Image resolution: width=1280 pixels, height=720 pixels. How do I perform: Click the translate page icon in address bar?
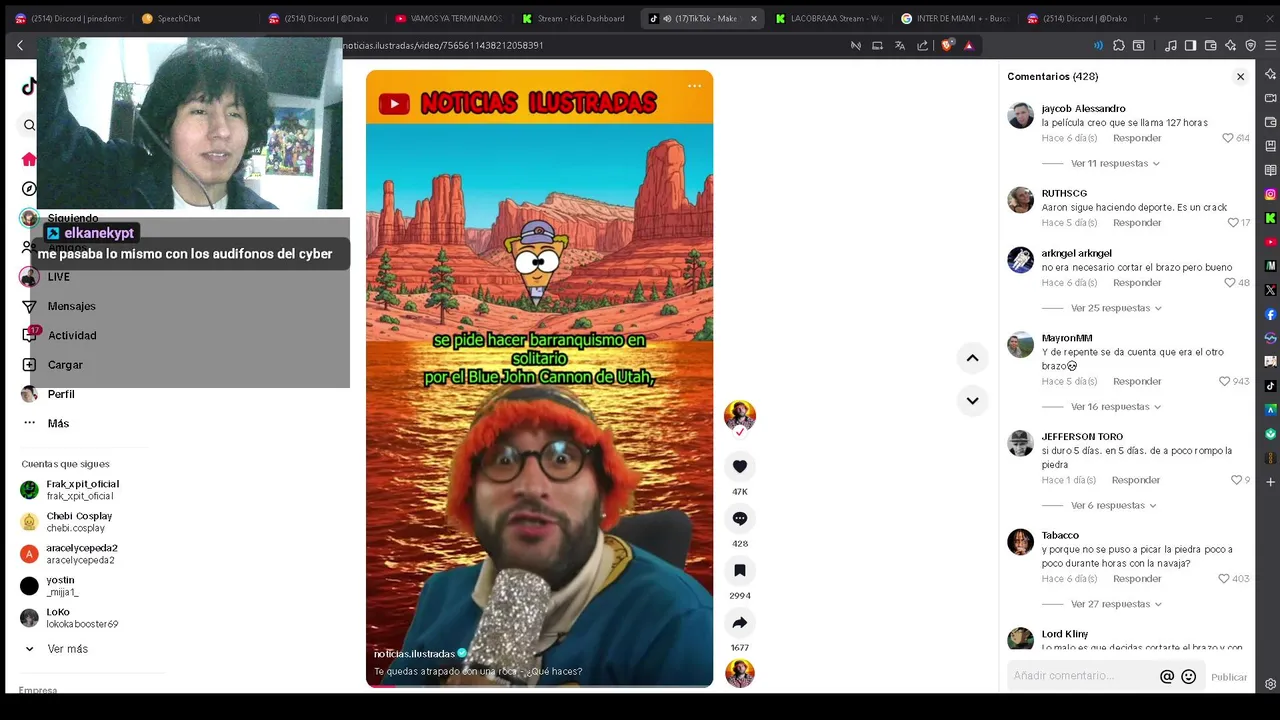click(900, 45)
